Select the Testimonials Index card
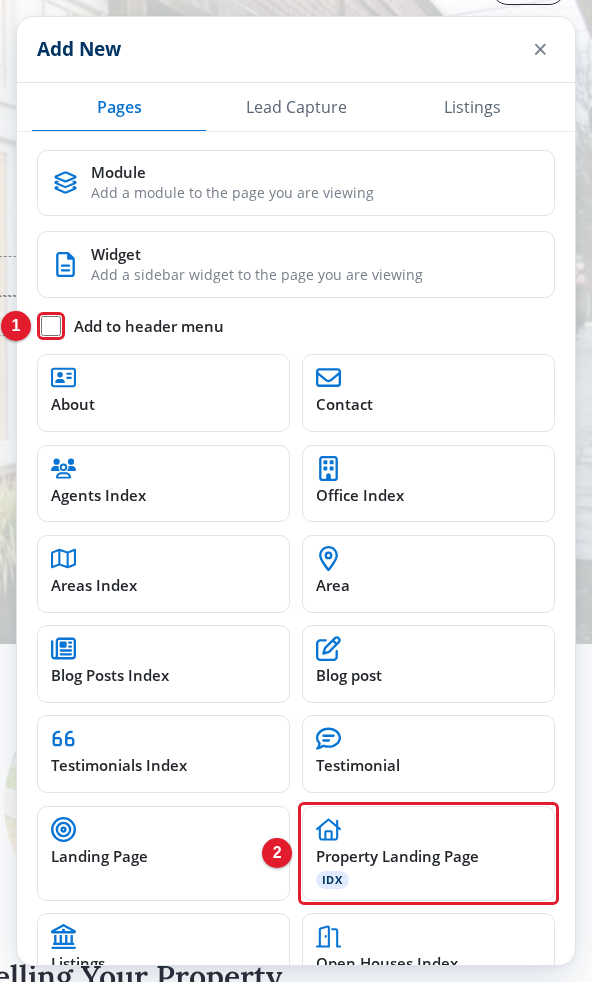592x982 pixels. coord(164,753)
